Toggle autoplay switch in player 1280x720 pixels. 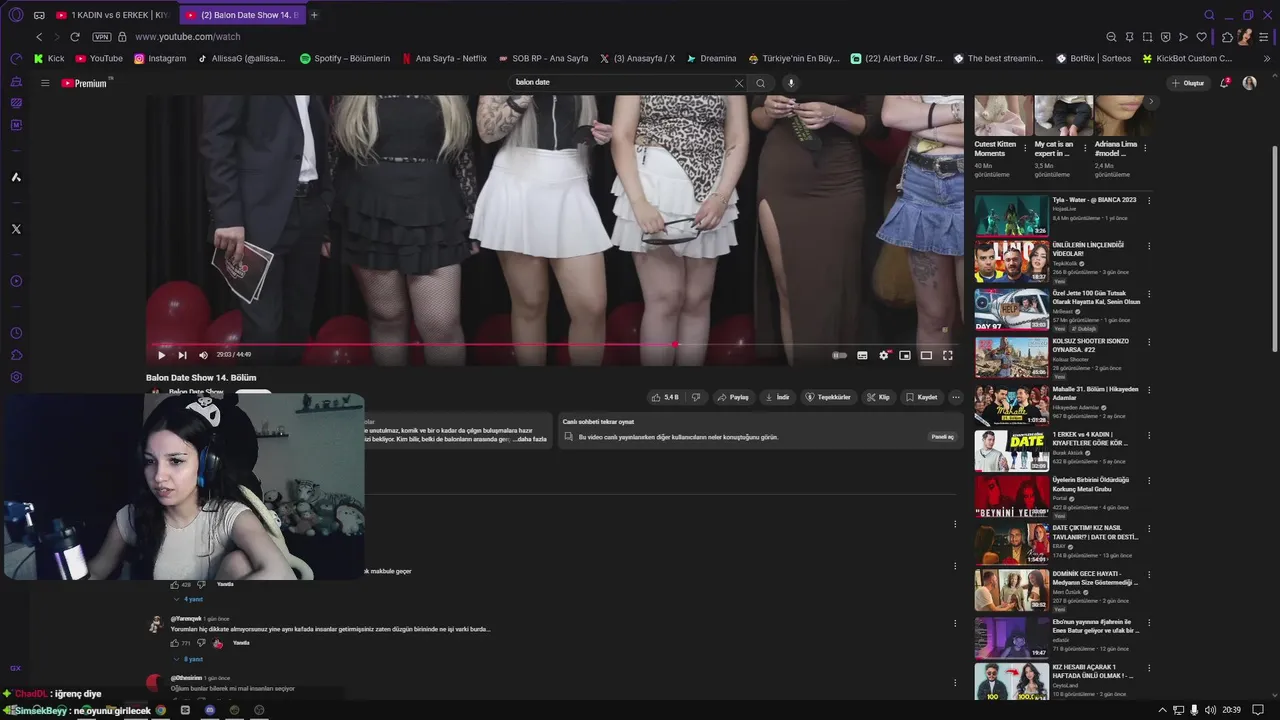pyautogui.click(x=839, y=355)
